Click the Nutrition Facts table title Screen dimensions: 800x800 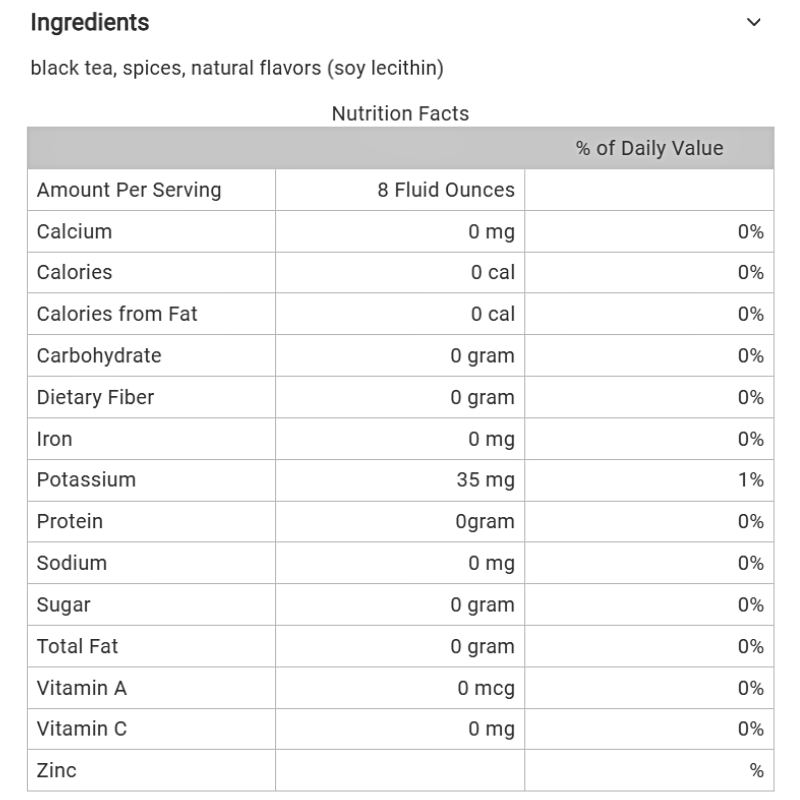tap(400, 114)
